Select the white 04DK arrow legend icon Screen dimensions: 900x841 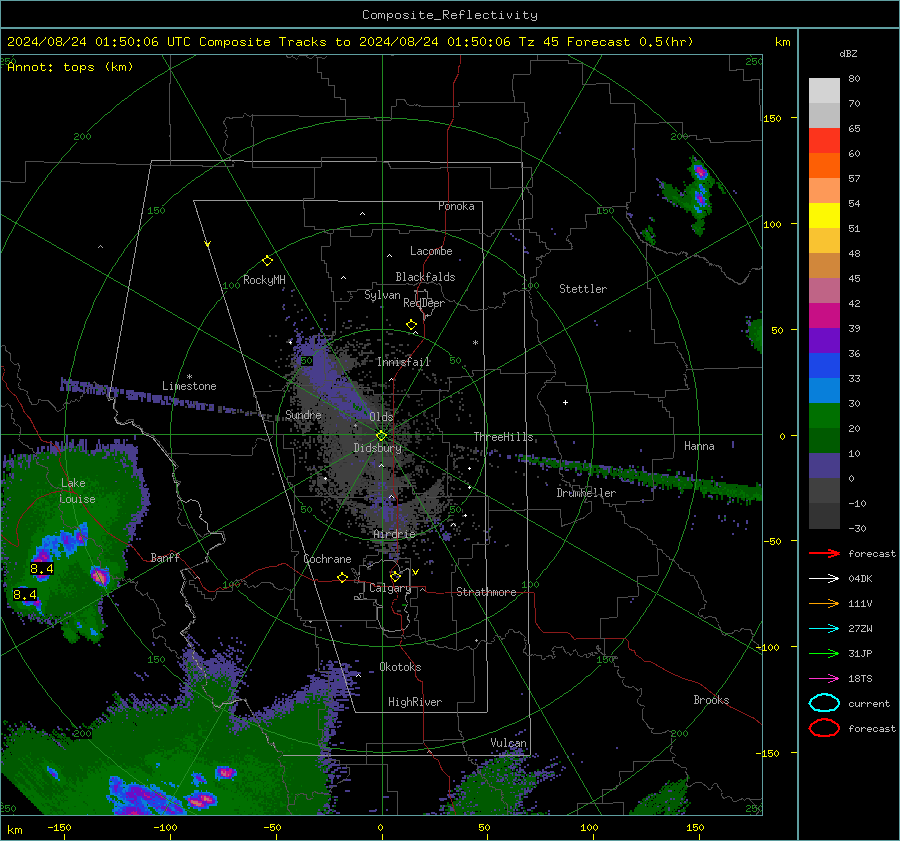(824, 579)
